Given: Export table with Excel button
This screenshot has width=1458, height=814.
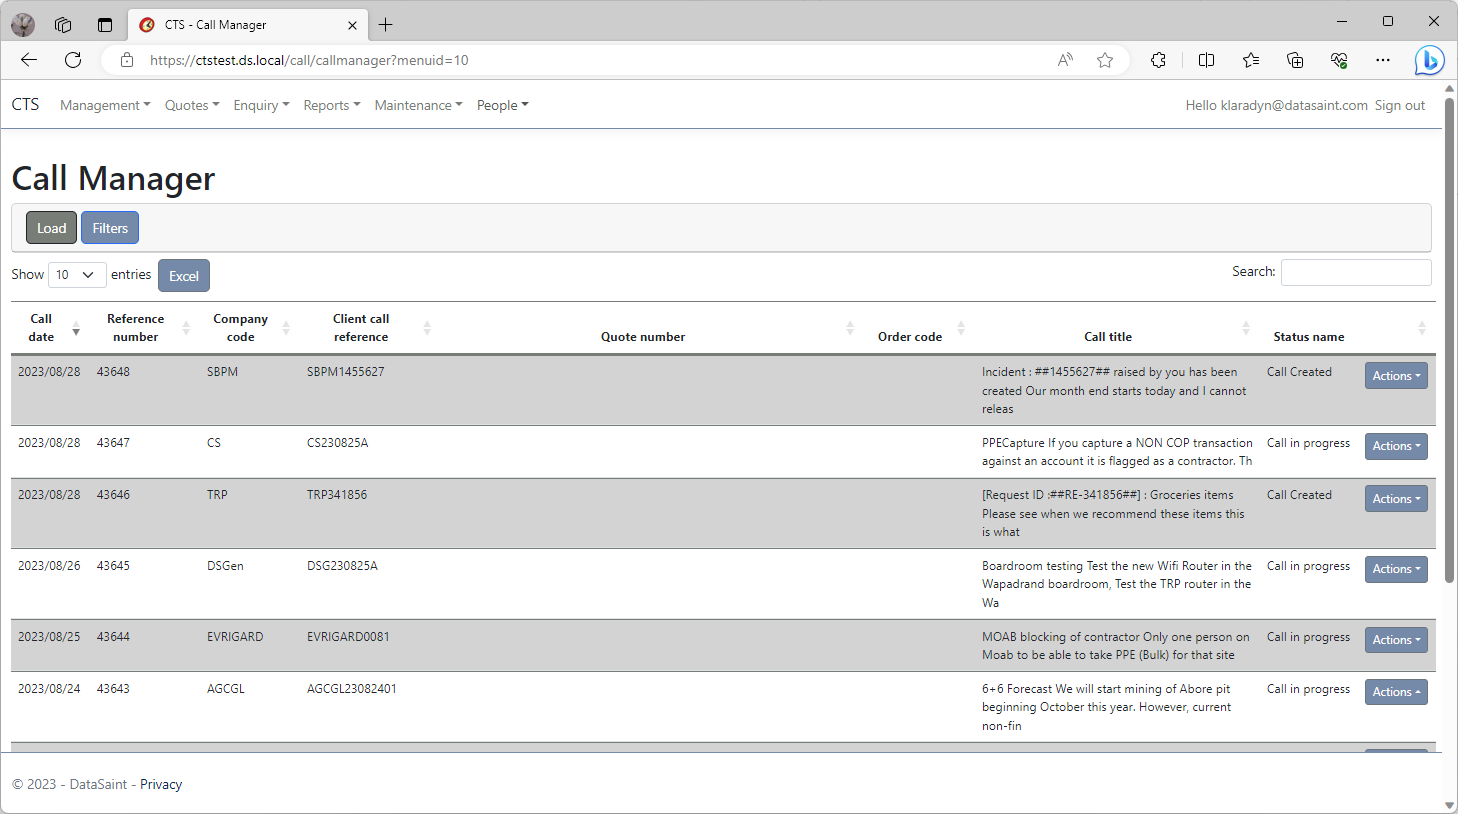Looking at the screenshot, I should point(184,276).
